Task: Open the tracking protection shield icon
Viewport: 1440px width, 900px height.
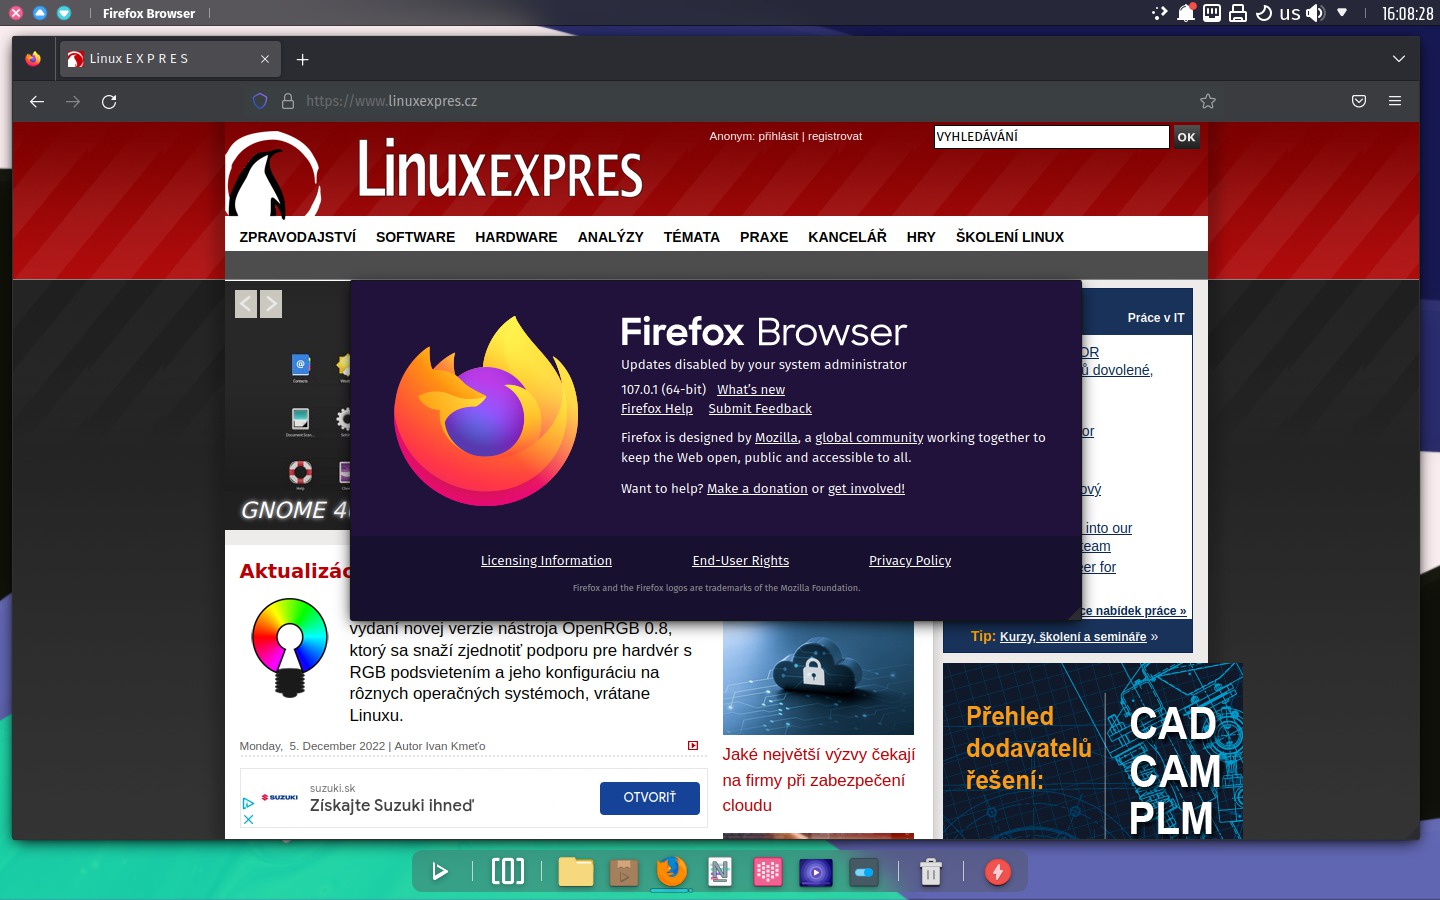Action: pyautogui.click(x=260, y=101)
